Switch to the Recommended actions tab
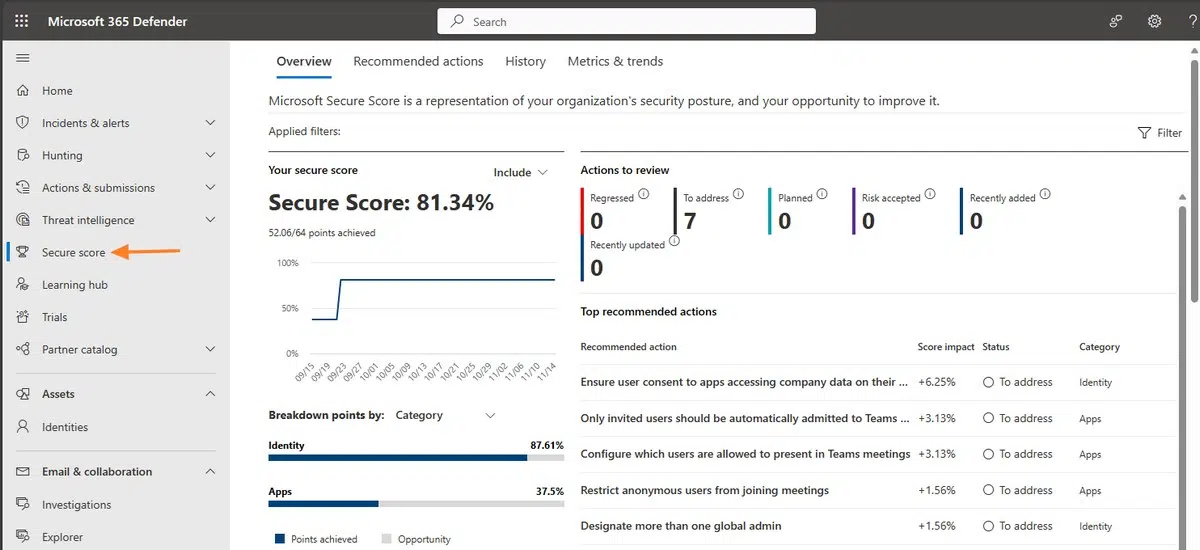The image size is (1200, 550). click(x=418, y=61)
